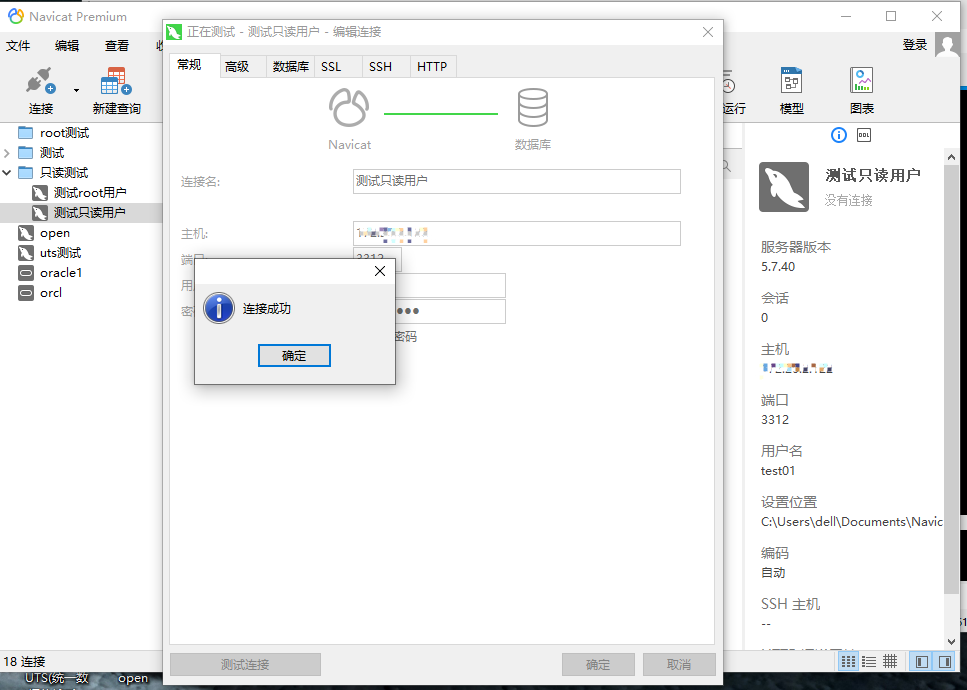Click the Run (运行) toolbar icon
967x690 pixels.
pyautogui.click(x=730, y=82)
